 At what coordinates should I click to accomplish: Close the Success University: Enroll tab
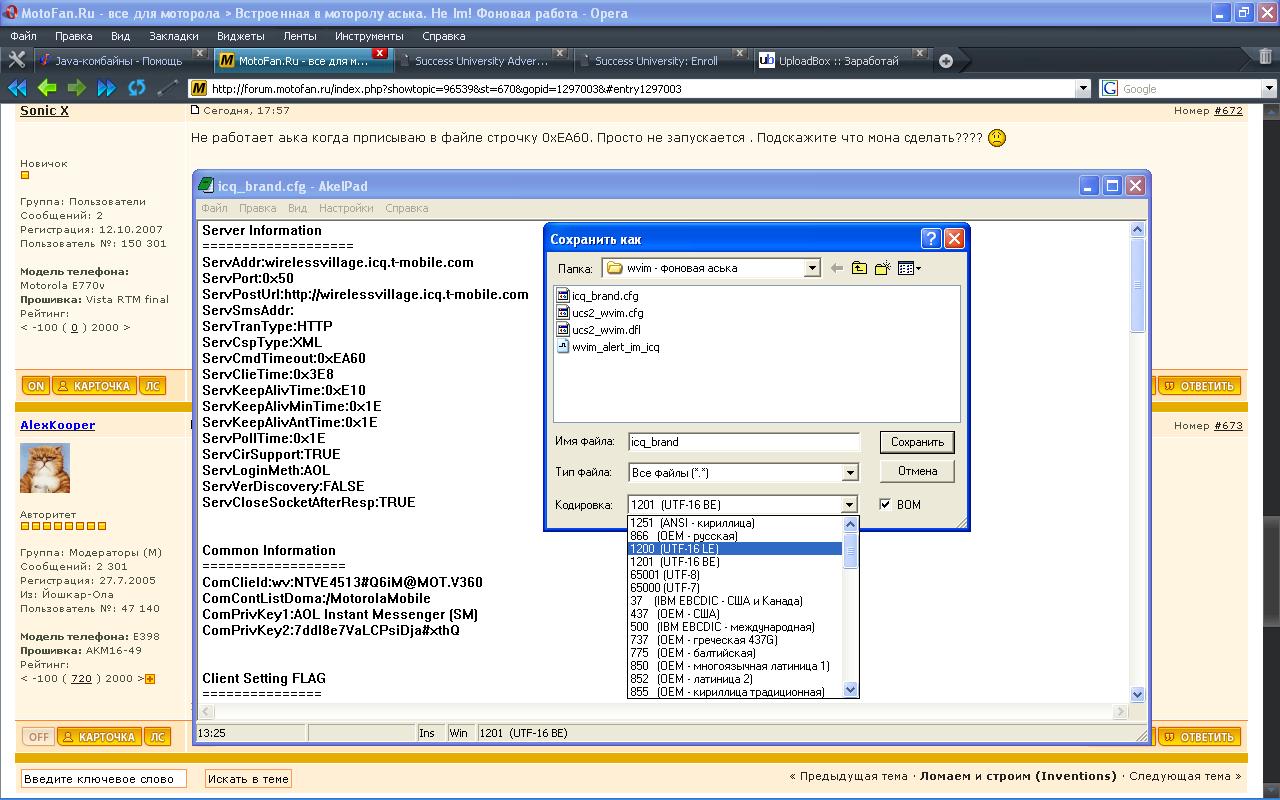739,53
